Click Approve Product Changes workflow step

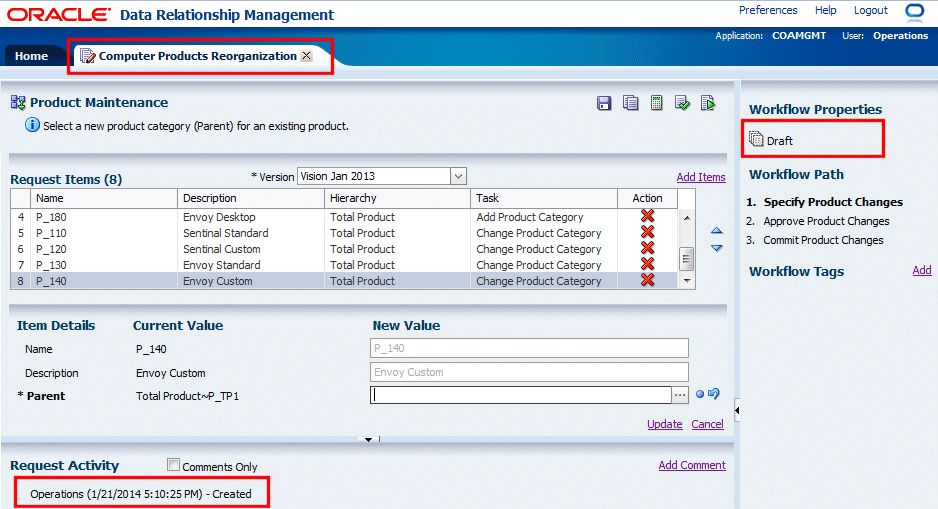click(x=826, y=221)
